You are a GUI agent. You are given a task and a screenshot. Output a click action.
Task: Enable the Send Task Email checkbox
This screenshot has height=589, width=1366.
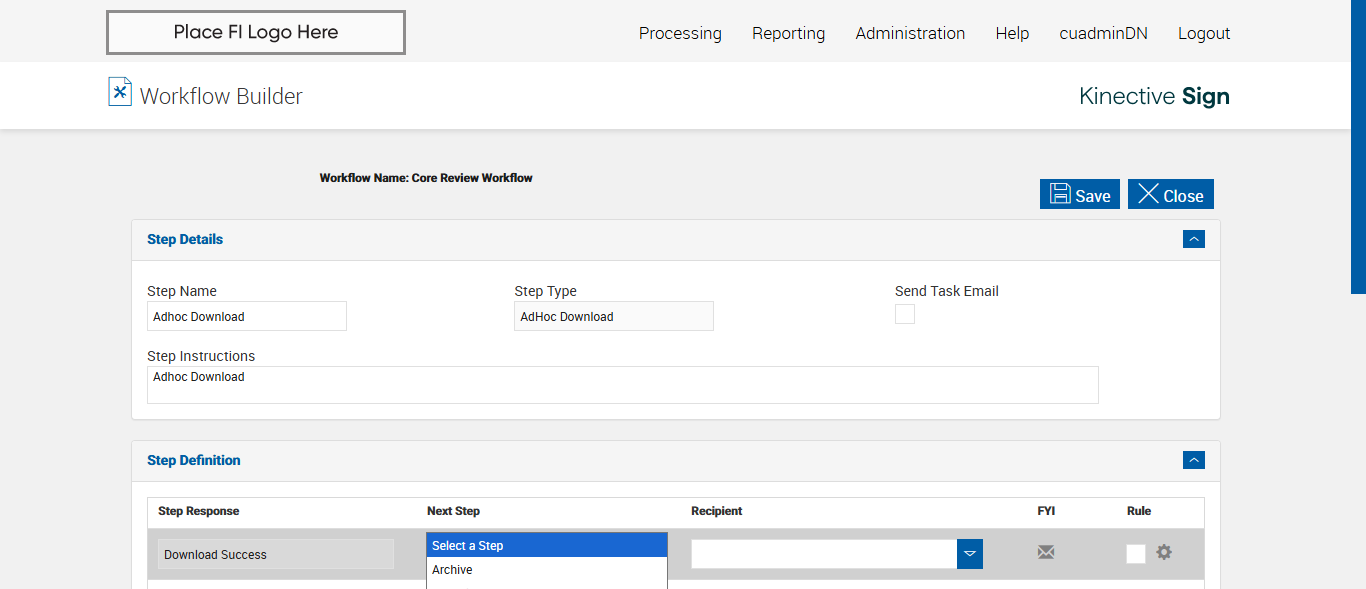(905, 315)
